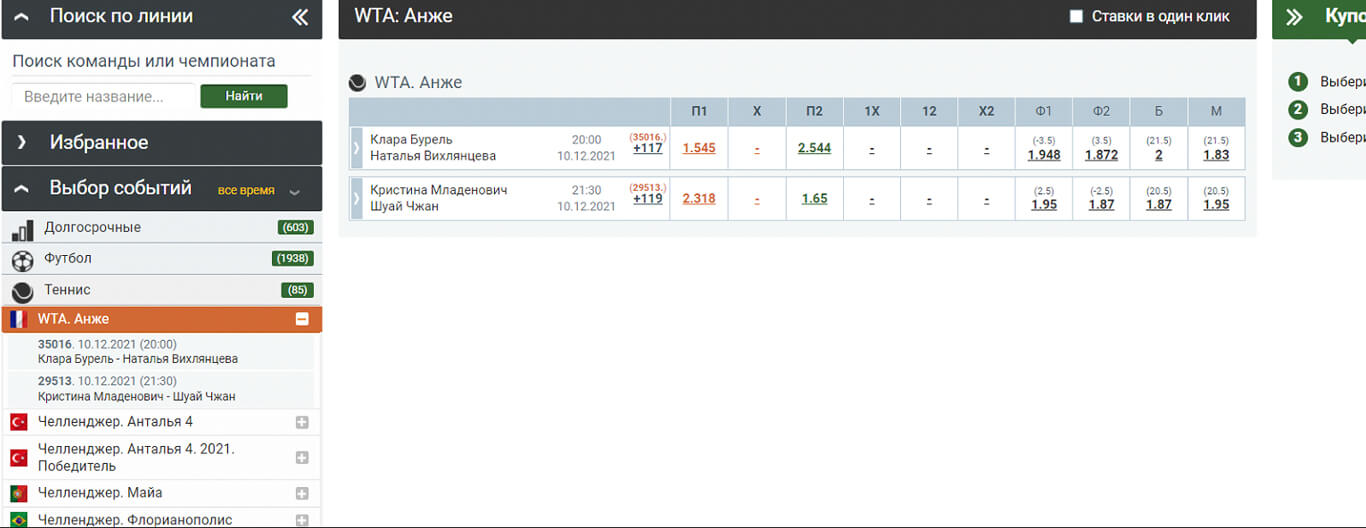Expand Челленджер. Майа with plus icon
Viewport: 1366px width, 528px height.
[302, 493]
